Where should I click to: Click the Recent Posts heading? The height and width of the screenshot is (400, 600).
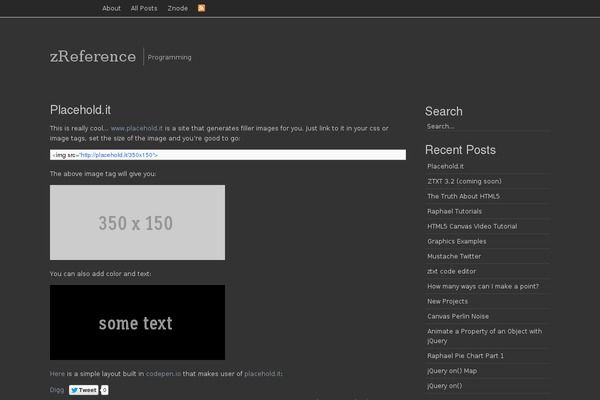tap(460, 150)
